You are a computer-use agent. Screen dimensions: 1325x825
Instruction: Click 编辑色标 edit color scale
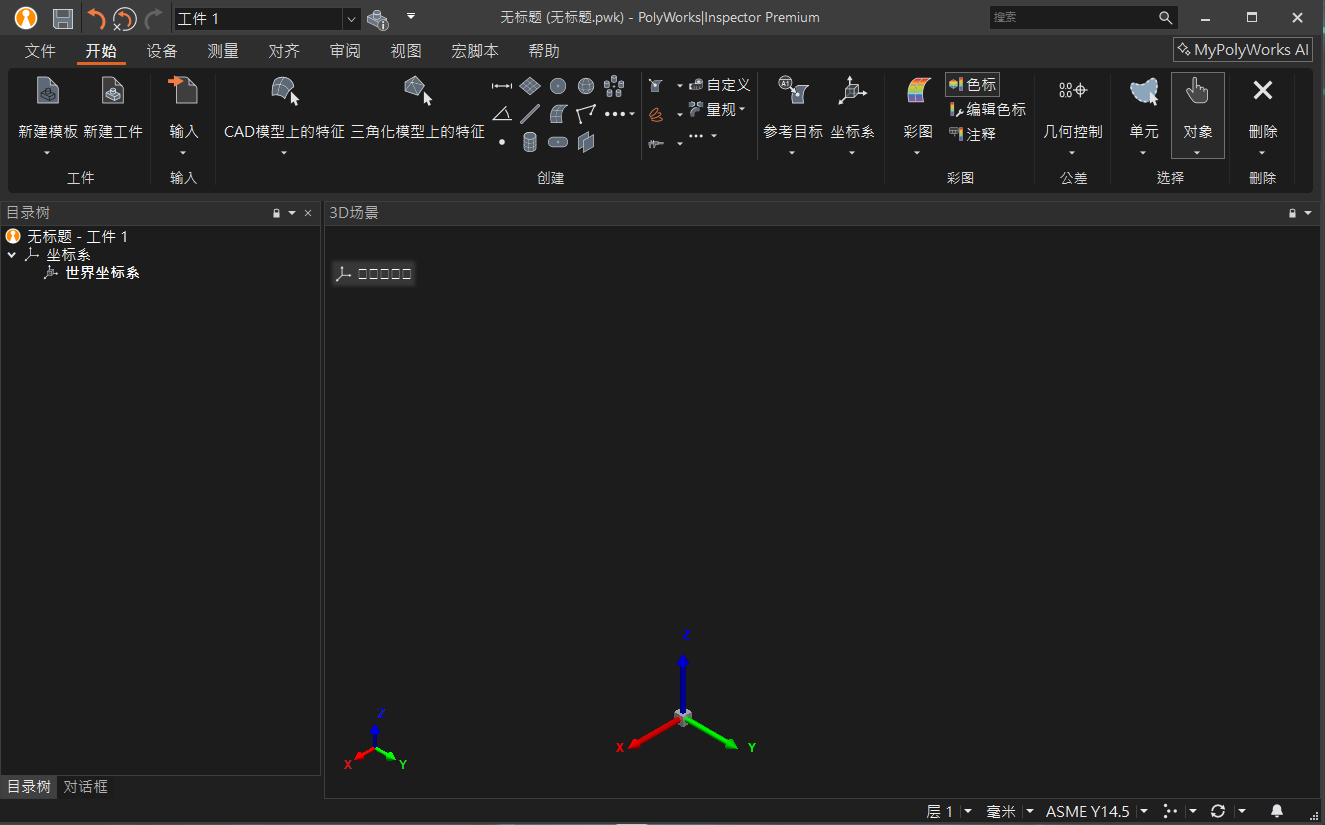click(987, 109)
